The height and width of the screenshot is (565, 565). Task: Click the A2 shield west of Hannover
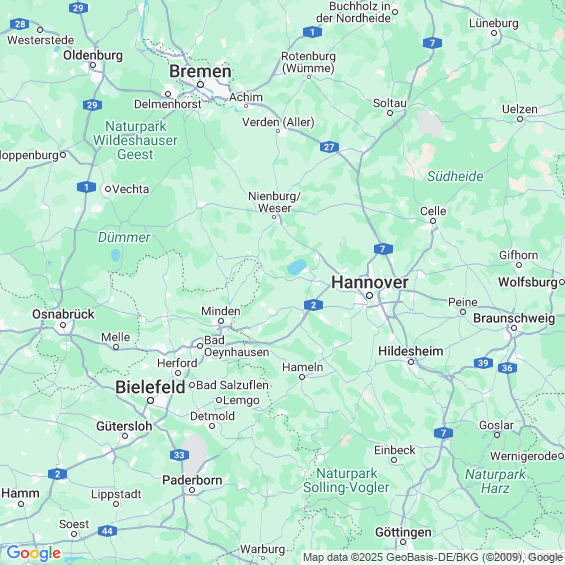pyautogui.click(x=313, y=305)
